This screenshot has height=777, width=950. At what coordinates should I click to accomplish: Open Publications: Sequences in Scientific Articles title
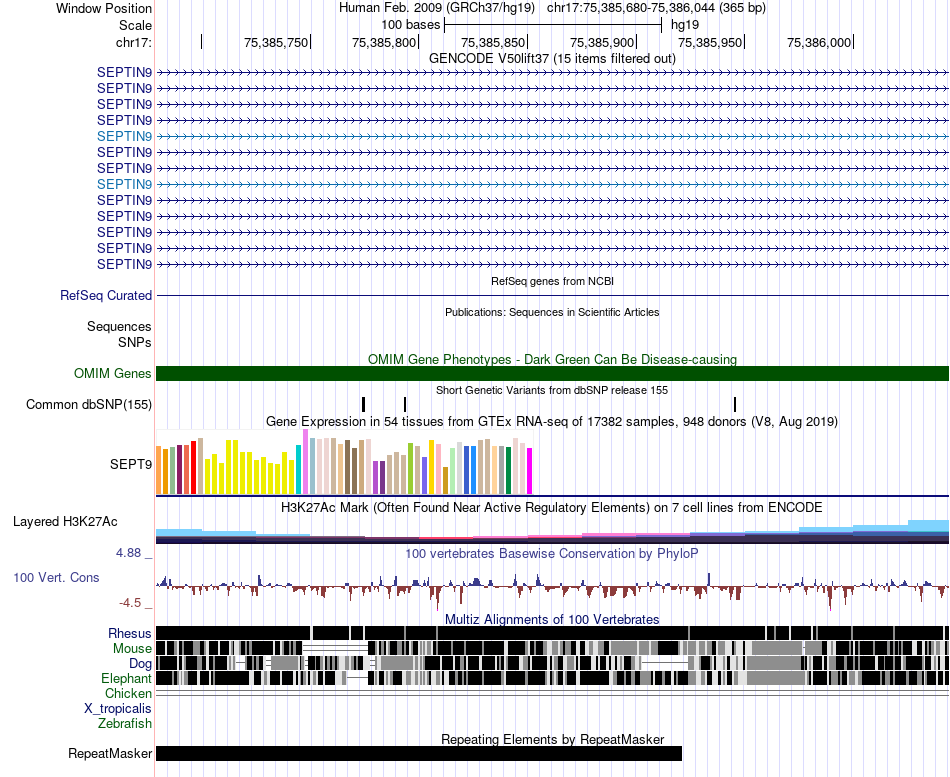point(552,312)
